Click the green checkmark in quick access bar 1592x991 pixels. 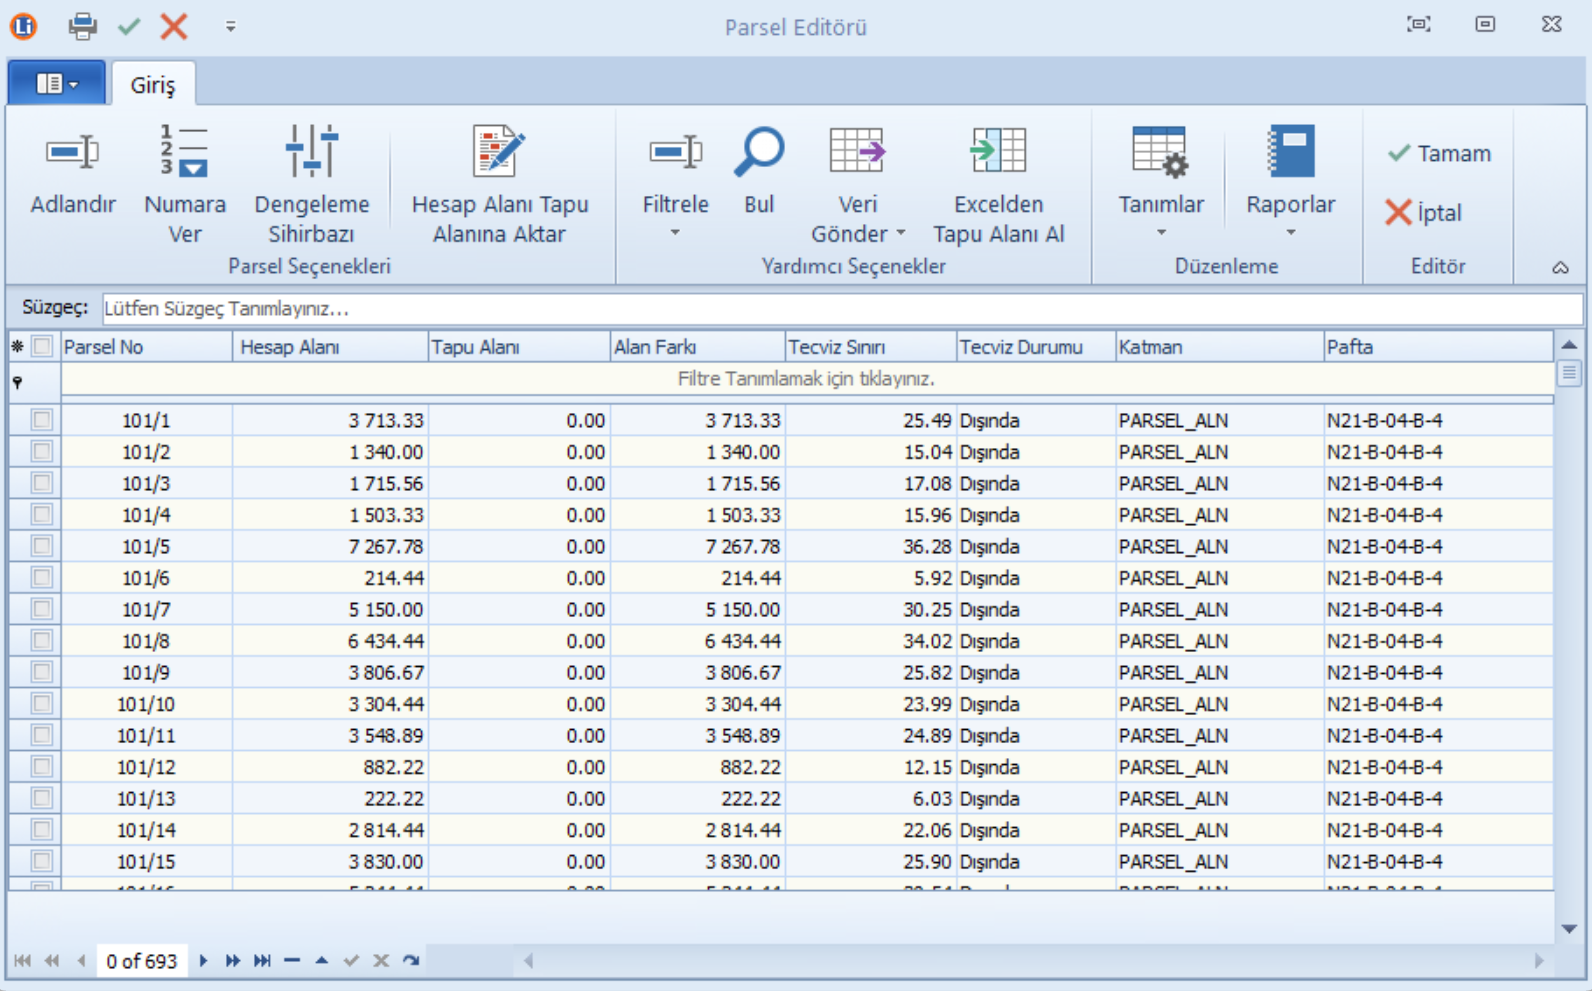point(129,26)
